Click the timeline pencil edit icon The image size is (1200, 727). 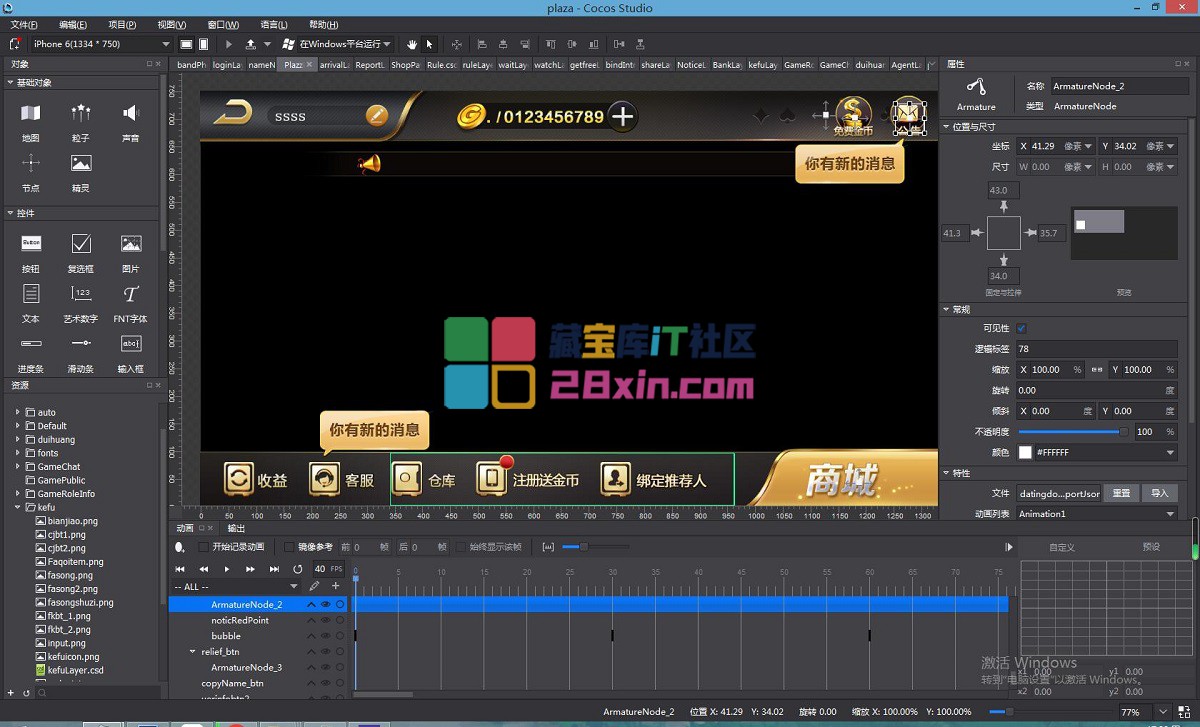[314, 586]
